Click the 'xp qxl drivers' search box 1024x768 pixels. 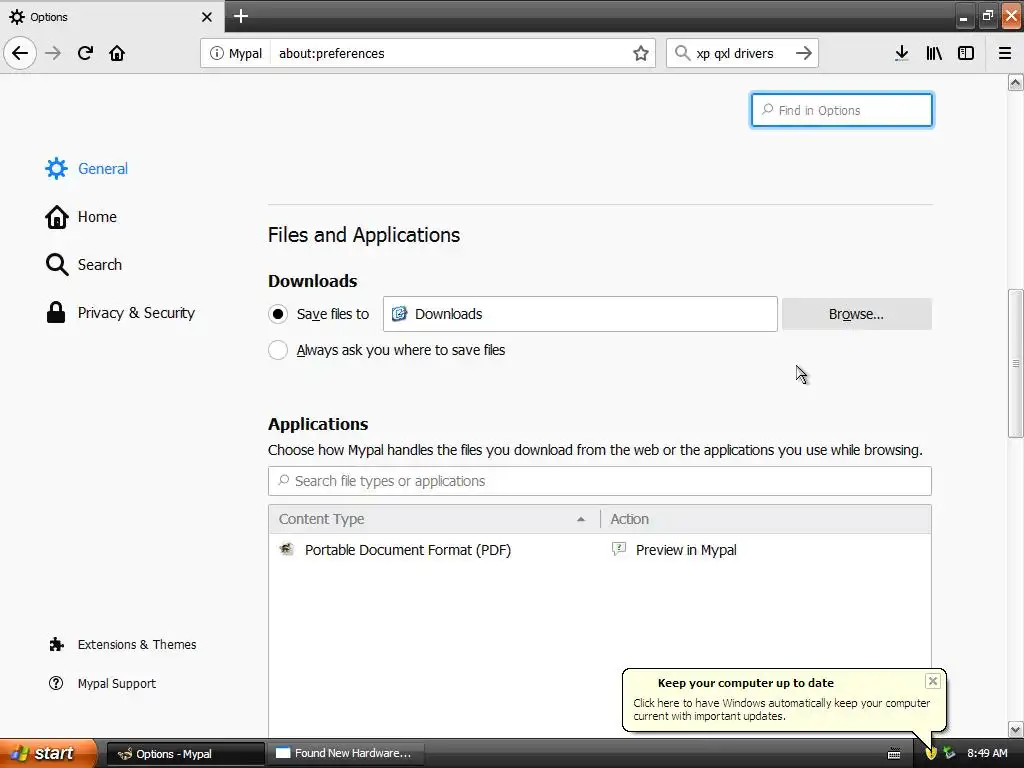coord(742,53)
